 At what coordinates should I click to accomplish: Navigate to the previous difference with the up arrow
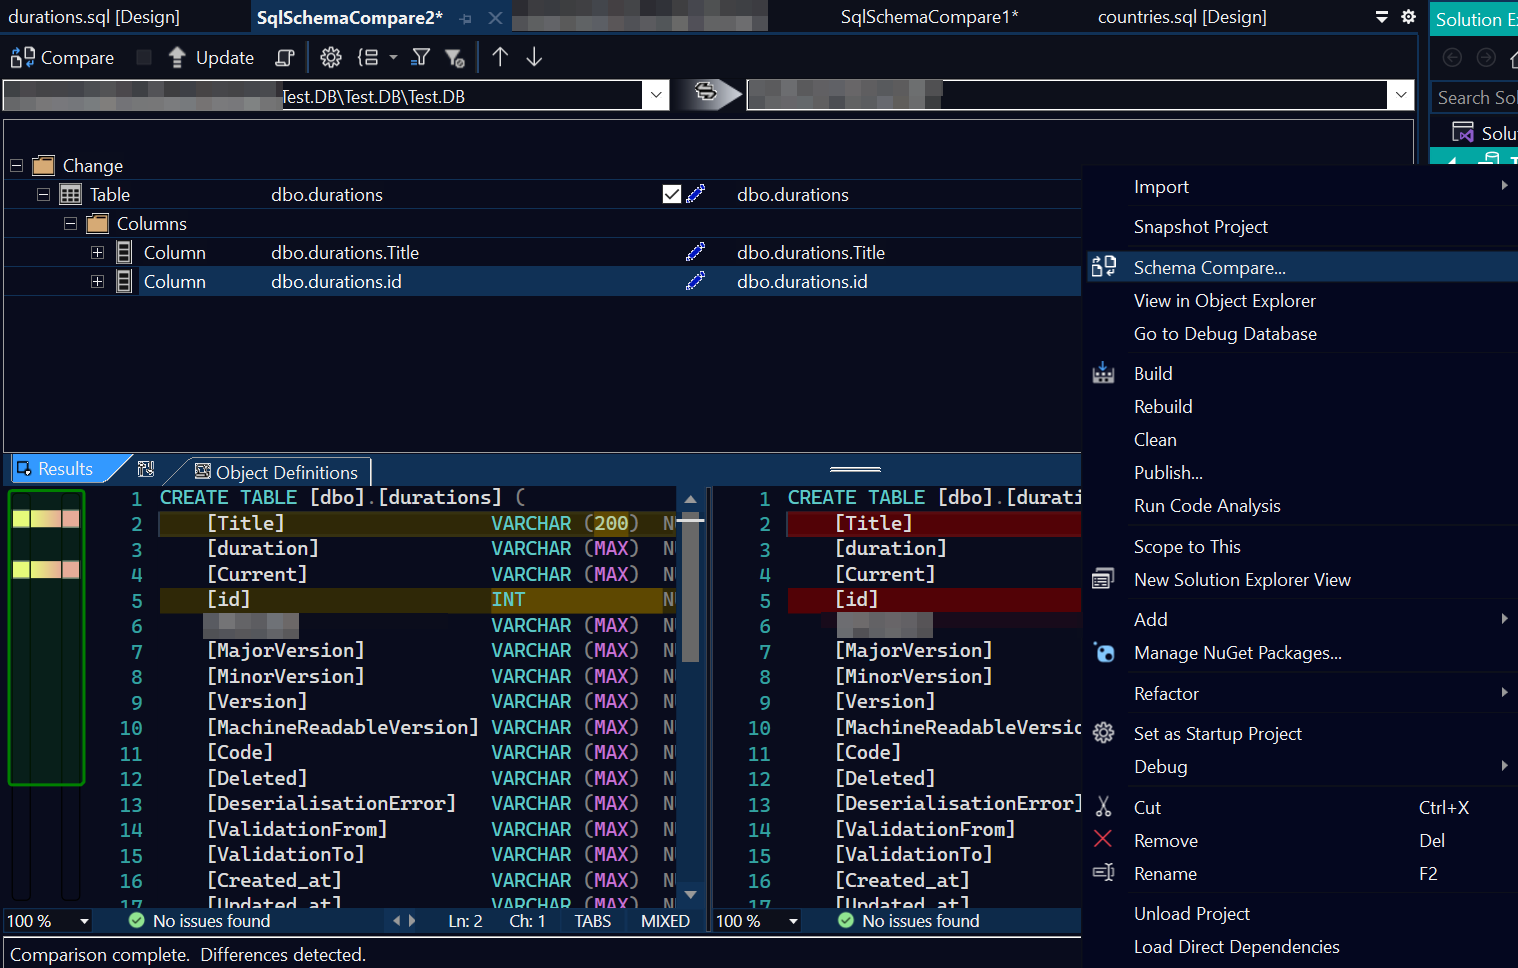point(500,57)
